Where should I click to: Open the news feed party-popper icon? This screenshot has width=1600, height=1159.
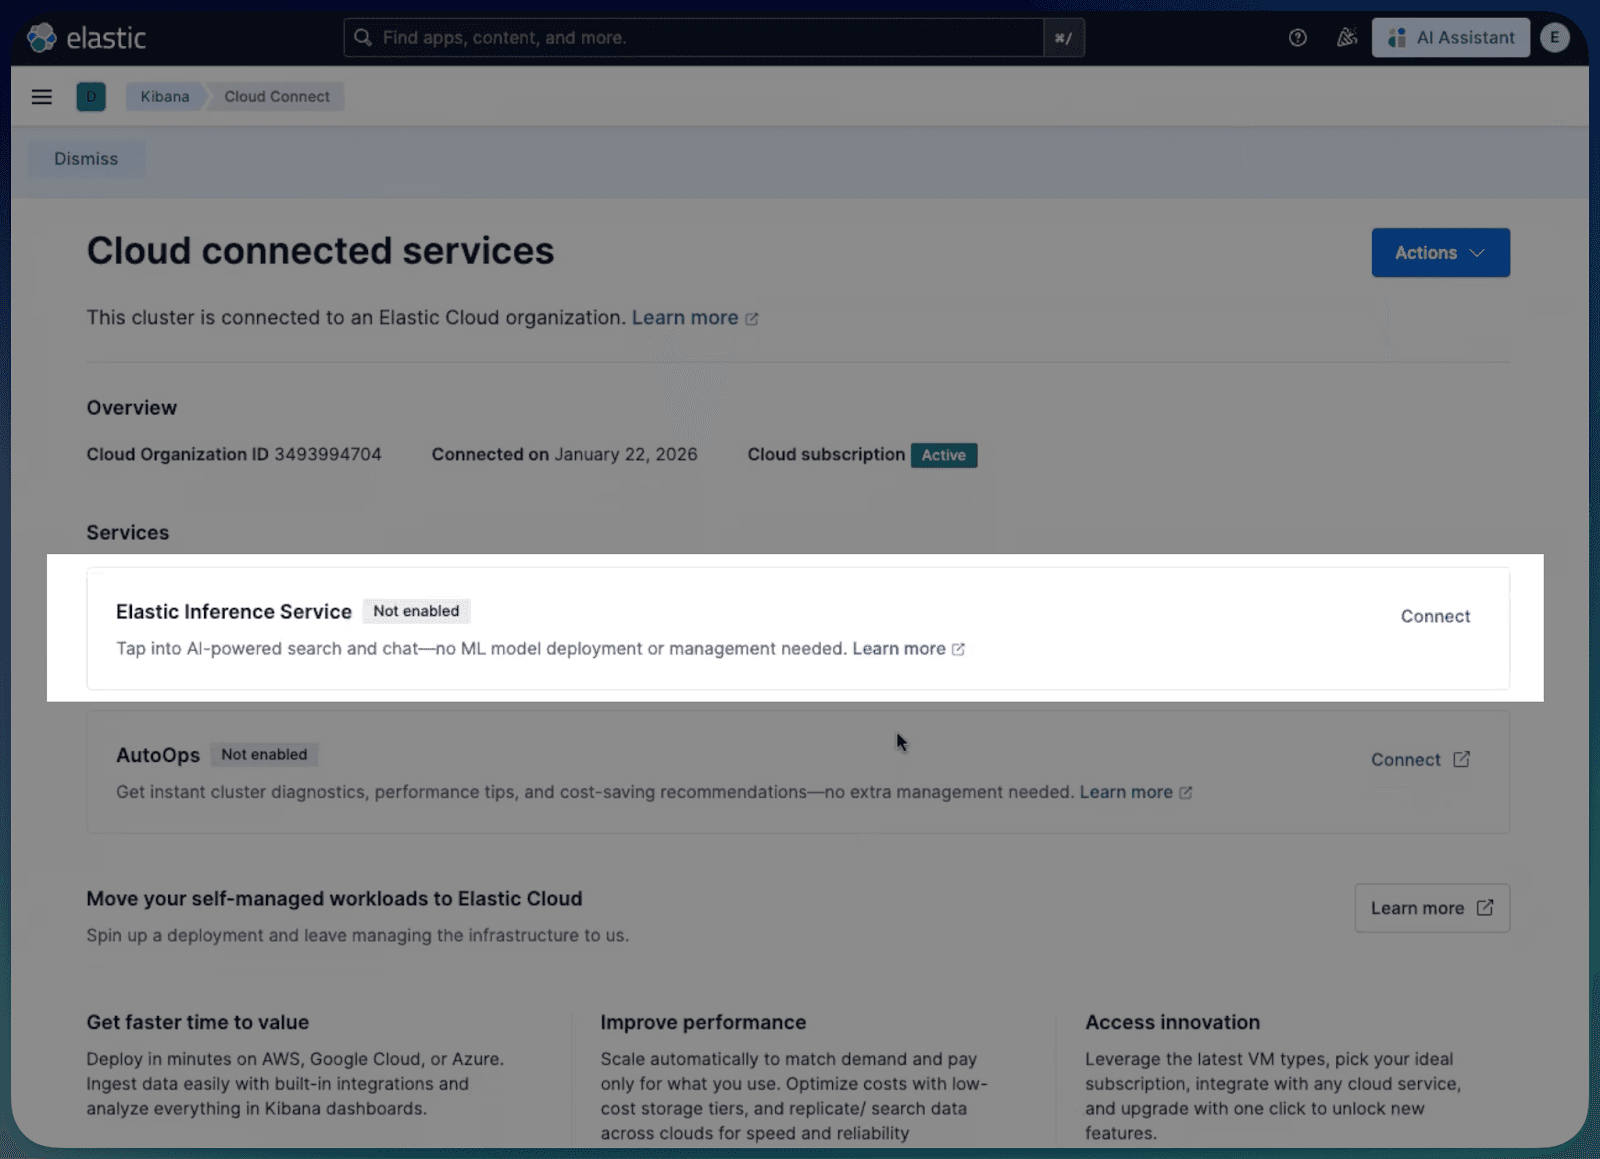click(1346, 37)
